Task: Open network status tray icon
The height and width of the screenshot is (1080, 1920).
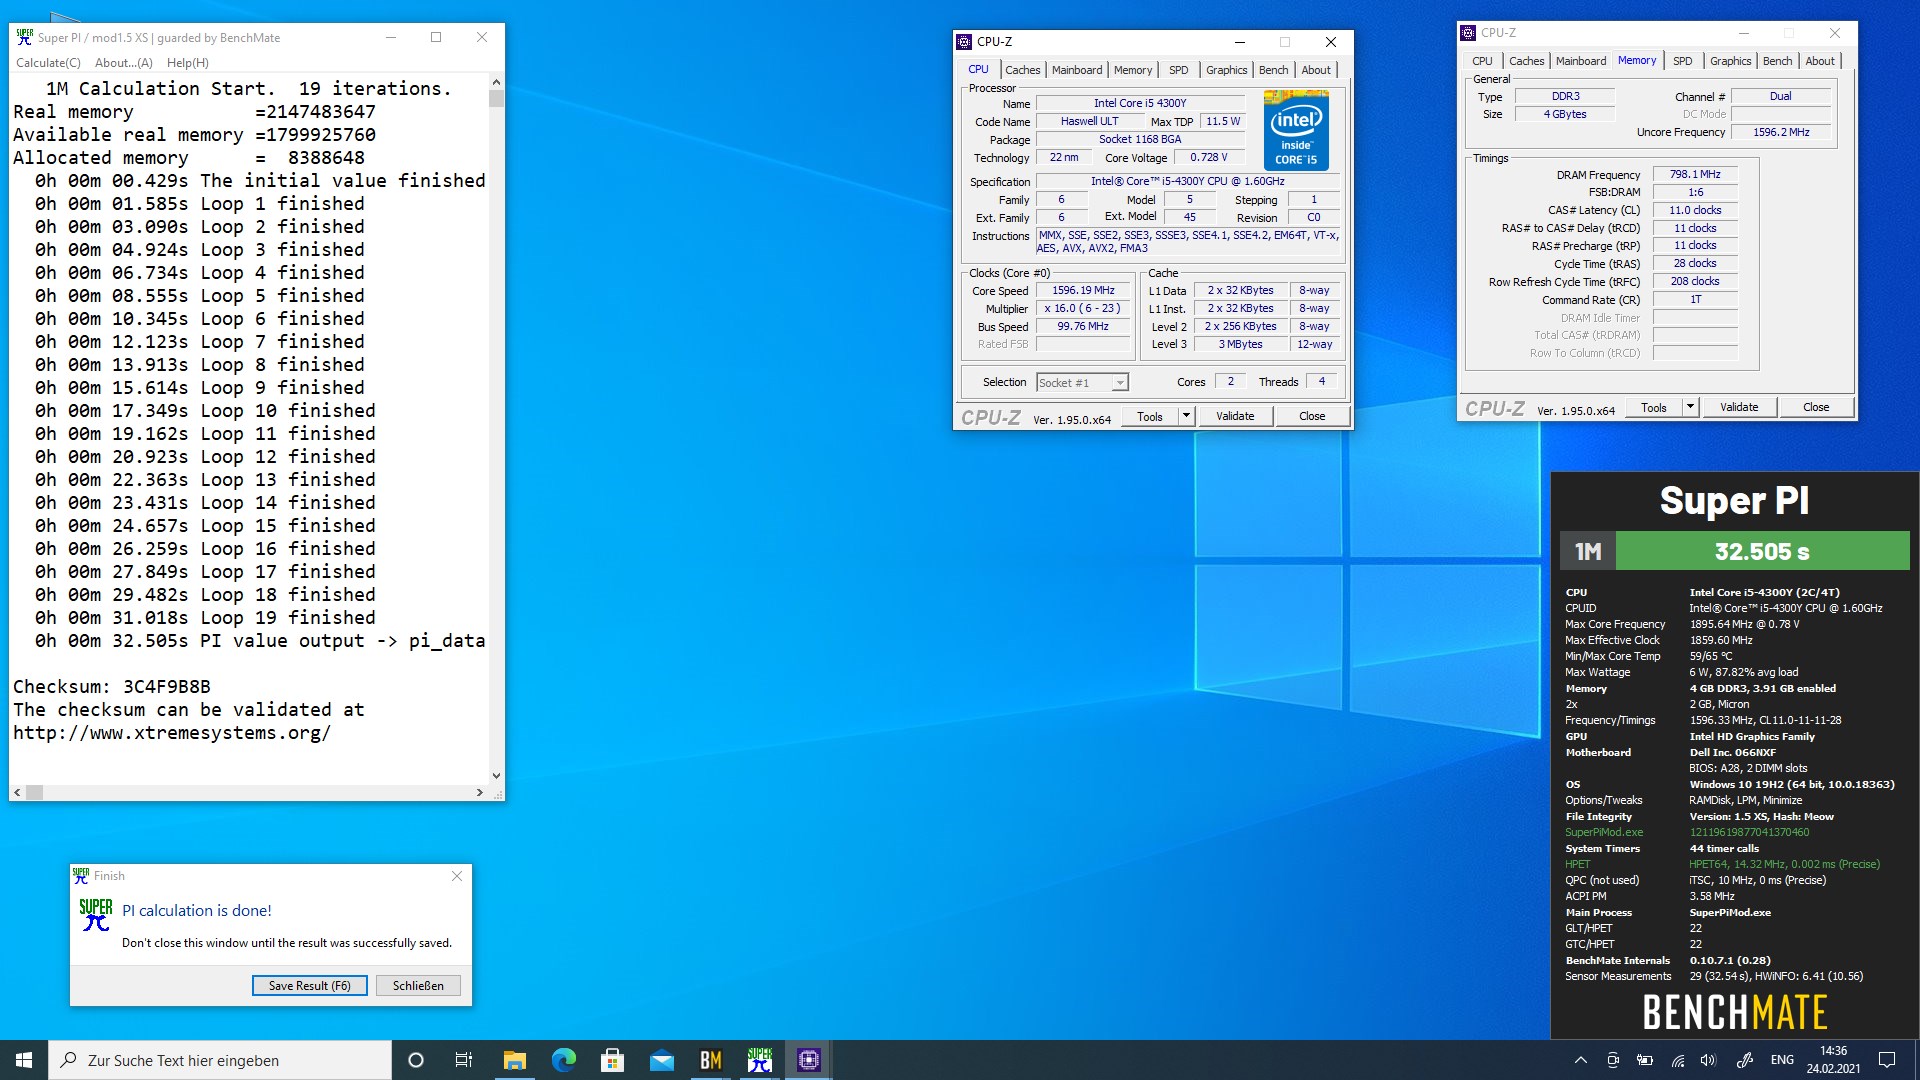Action: coord(1678,1060)
